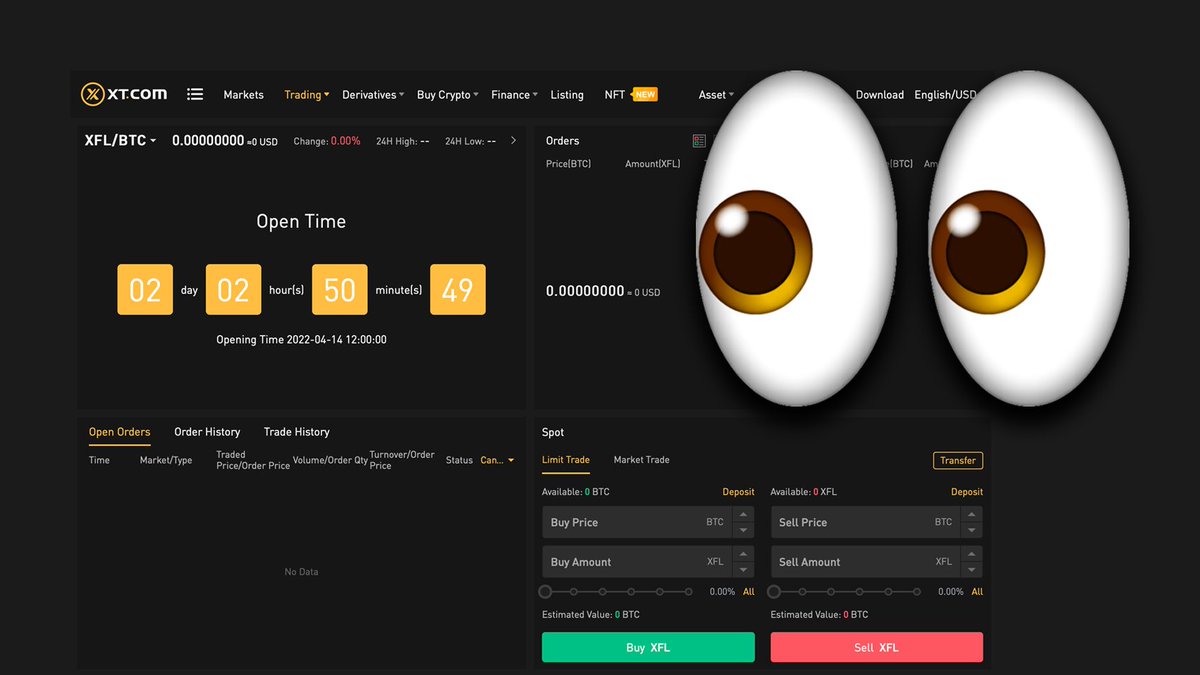
Task: Click Deposit link for BTC
Action: 739,492
